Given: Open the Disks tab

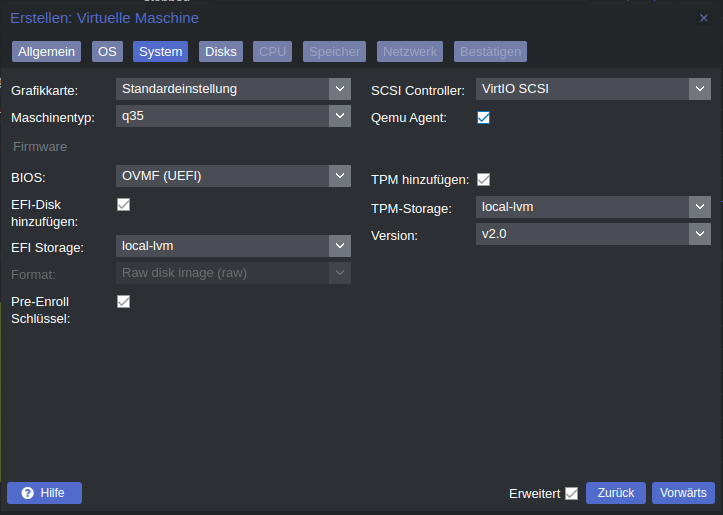Looking at the screenshot, I should coord(221,52).
